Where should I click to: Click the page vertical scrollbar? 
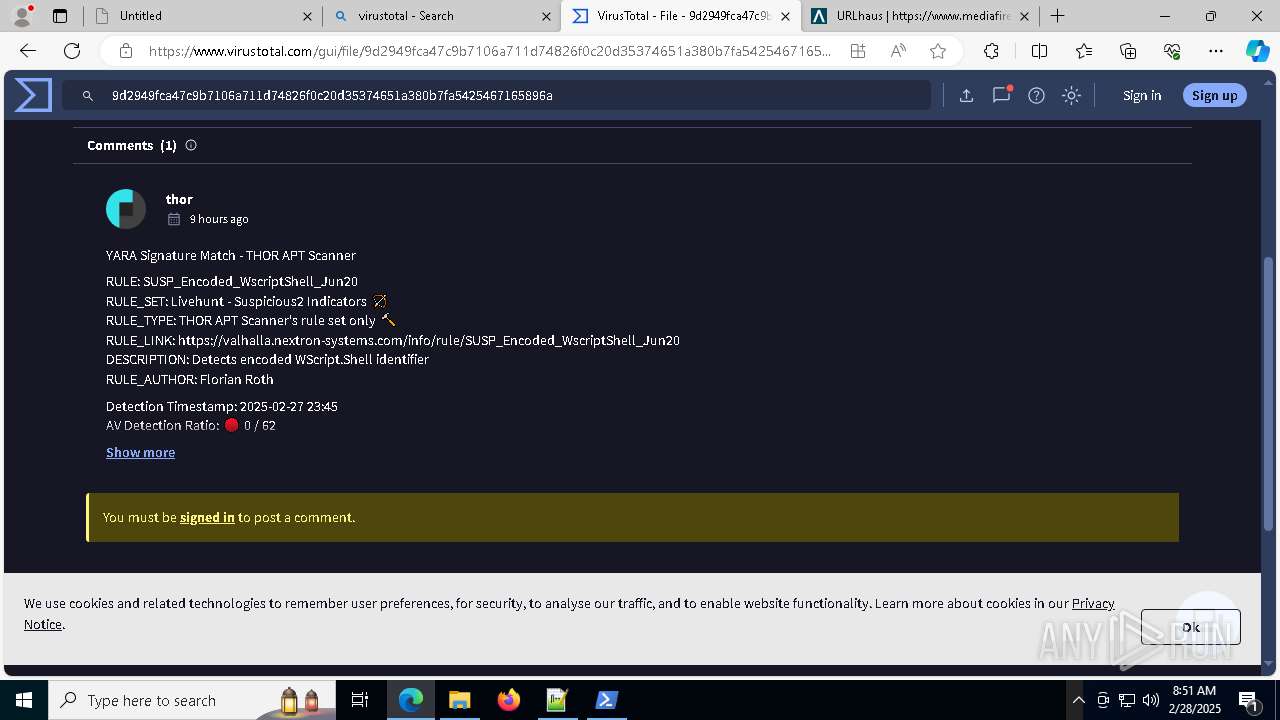point(1269,393)
